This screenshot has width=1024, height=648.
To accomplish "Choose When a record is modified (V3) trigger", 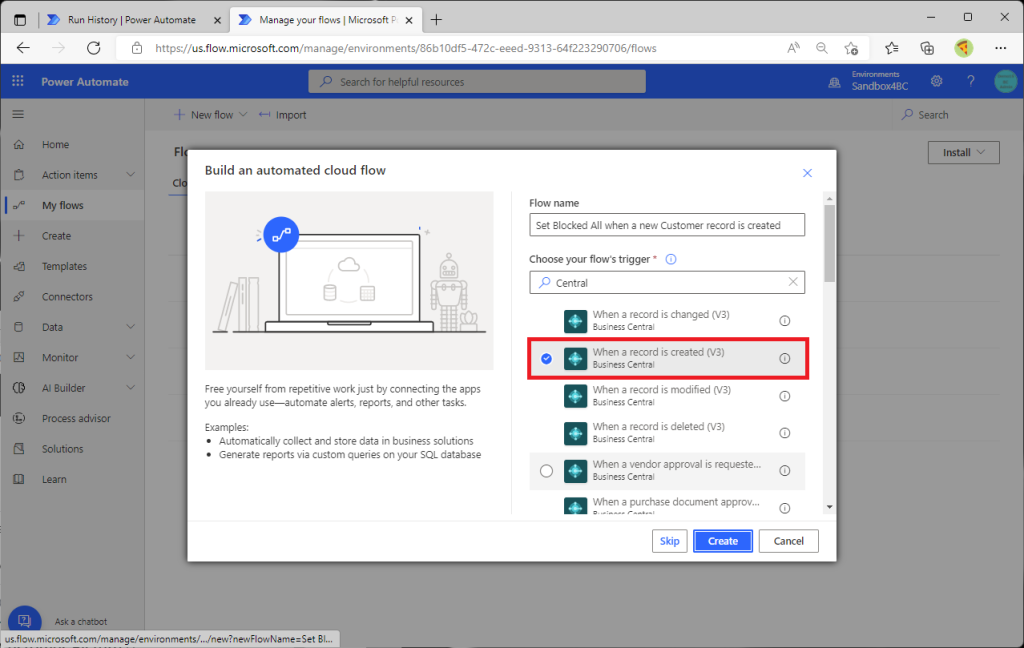I will (667, 396).
